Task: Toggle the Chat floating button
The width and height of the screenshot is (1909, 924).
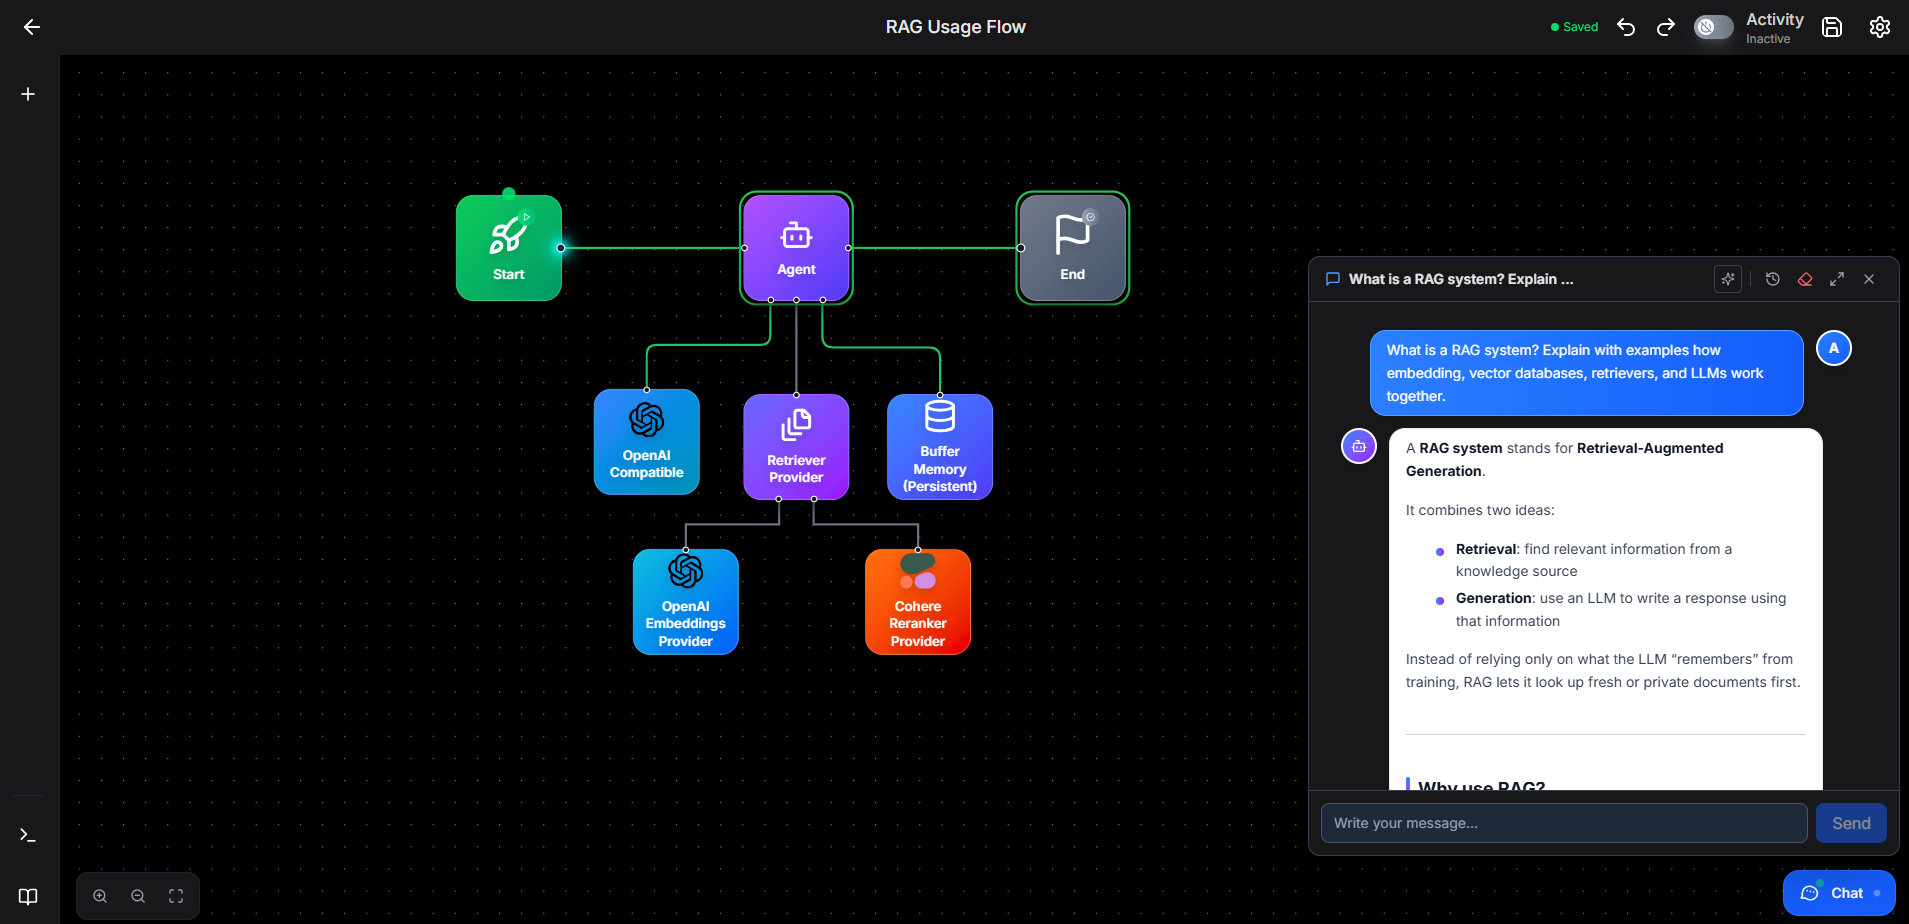Action: tap(1839, 893)
